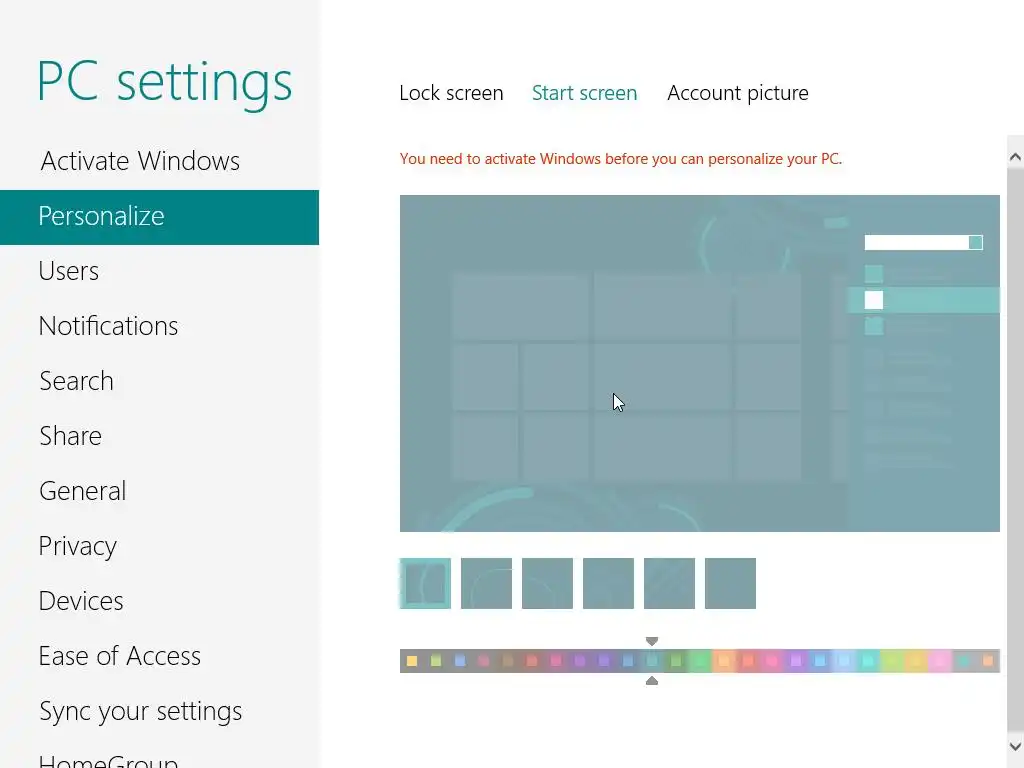The image size is (1024, 768).
Task: Choose the first highlighted background pattern thumbnail
Action: (425, 583)
